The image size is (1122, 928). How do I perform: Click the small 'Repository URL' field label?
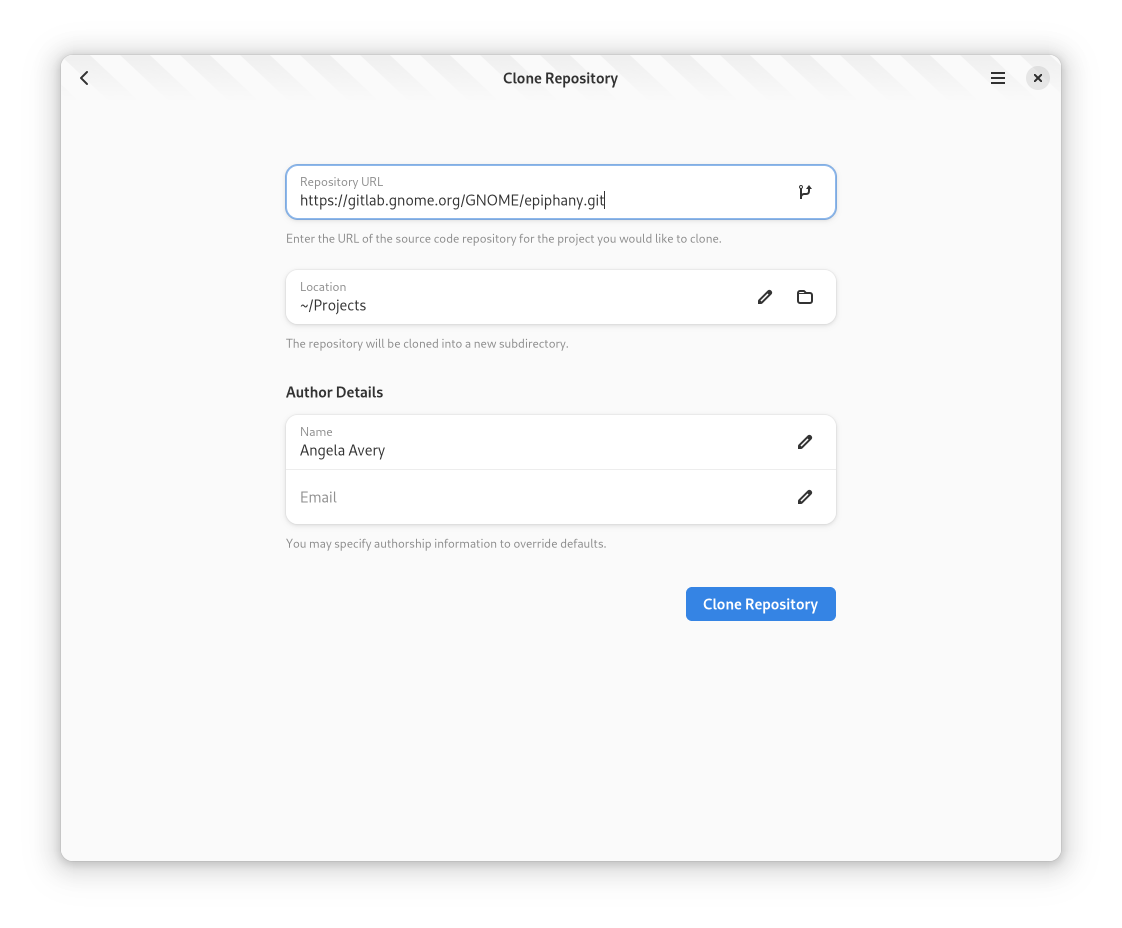341,182
